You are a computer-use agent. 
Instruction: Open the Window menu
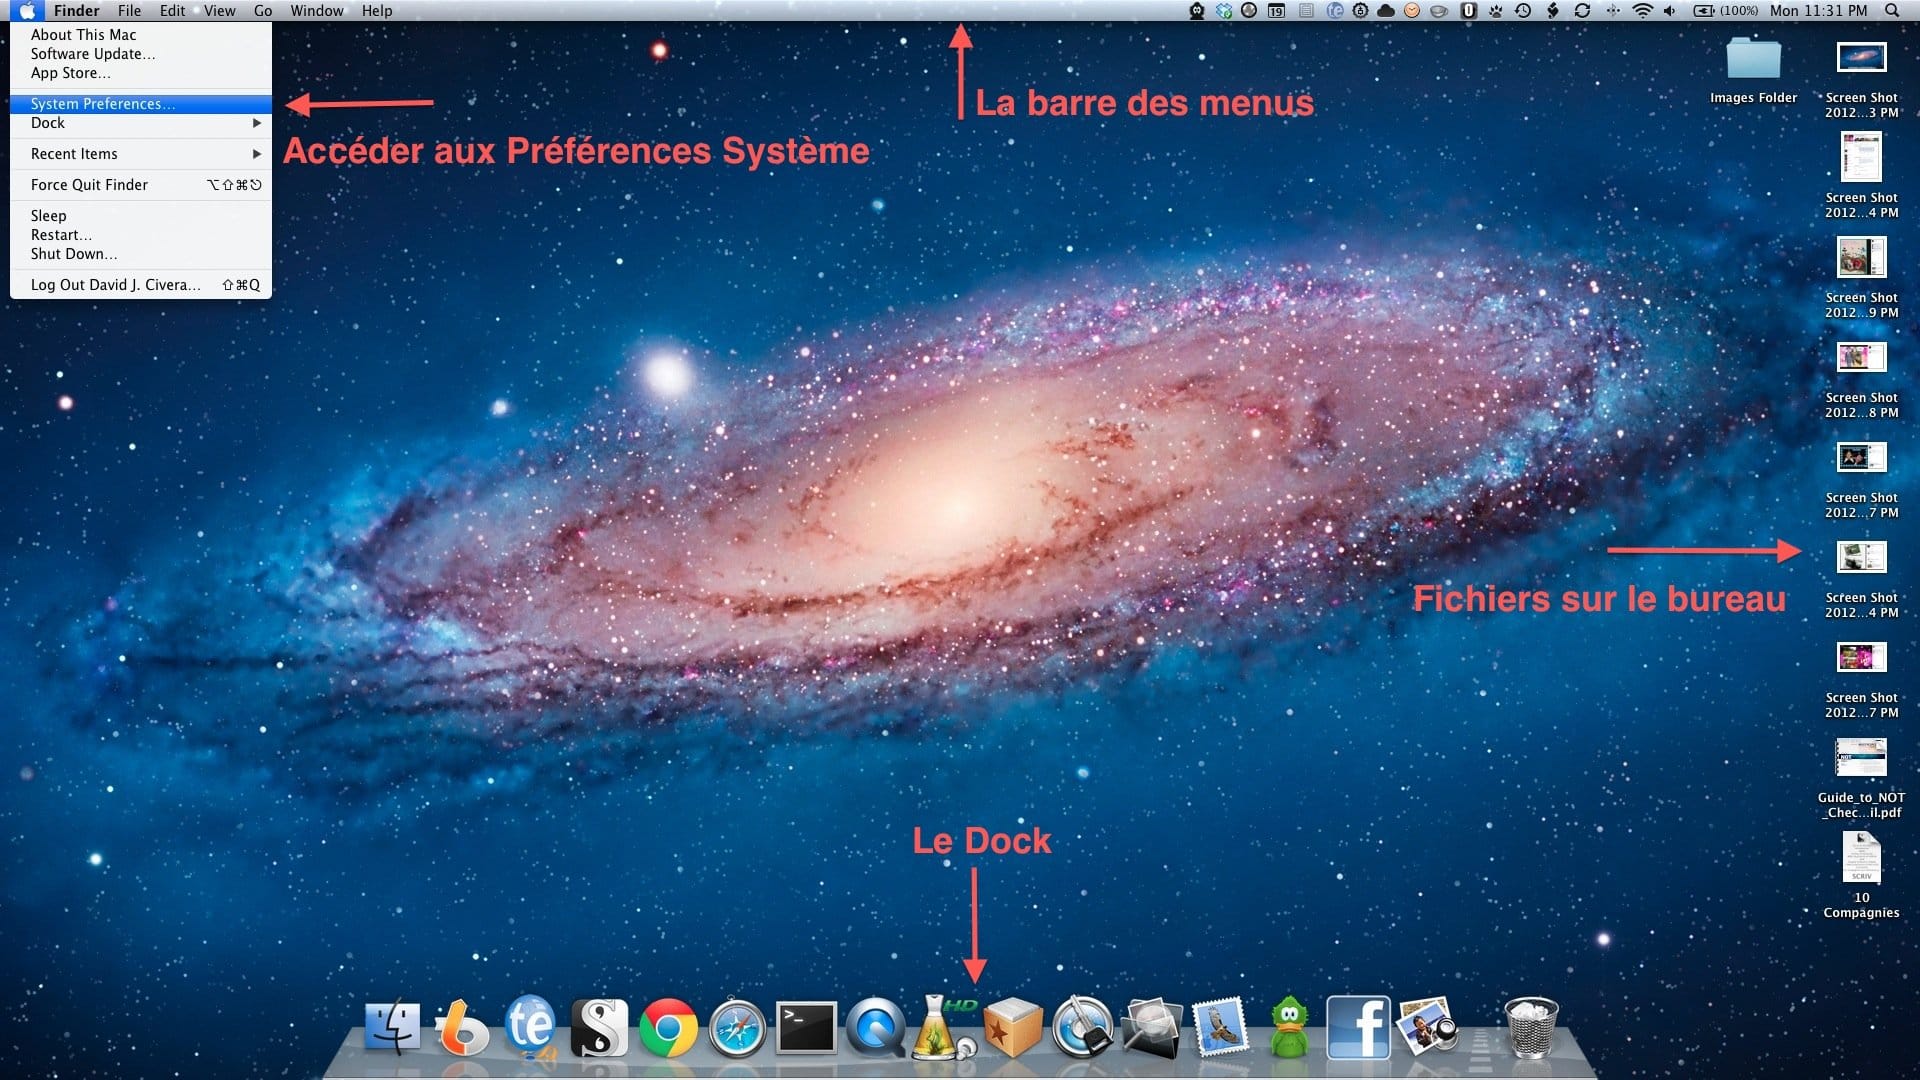[x=316, y=10]
